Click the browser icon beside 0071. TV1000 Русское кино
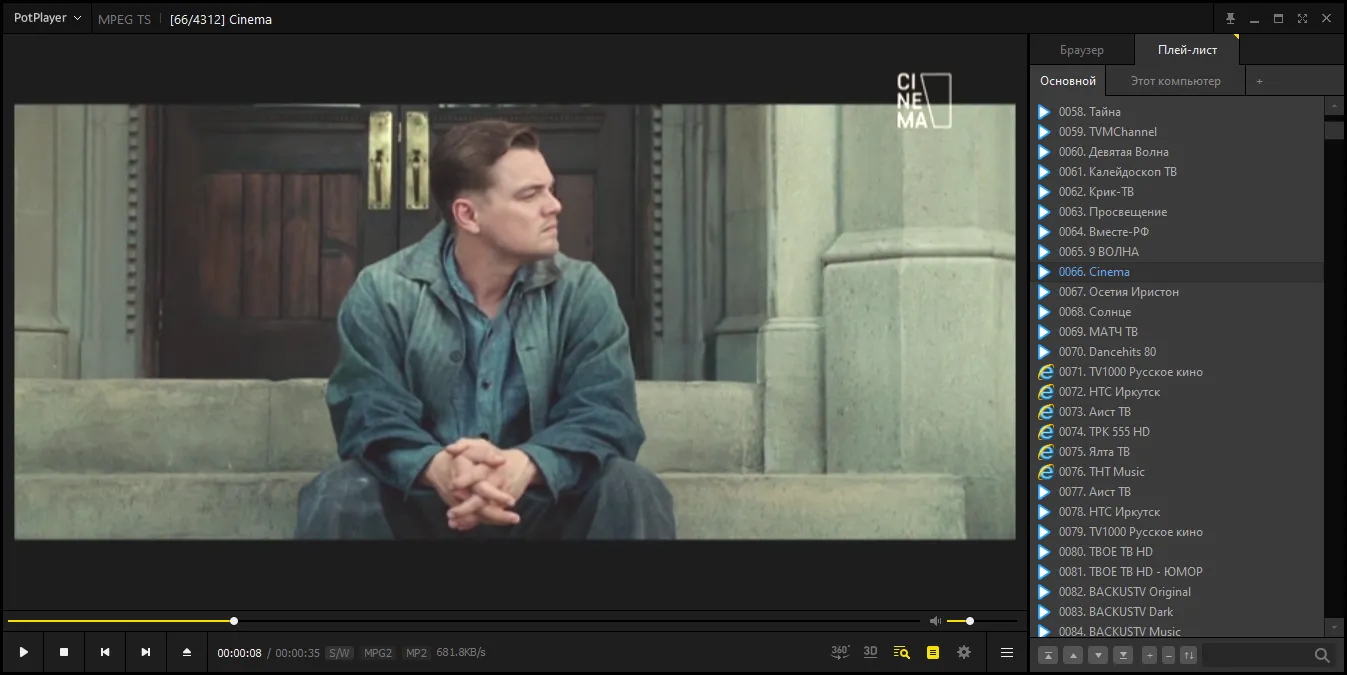The height and width of the screenshot is (675, 1347). (x=1046, y=372)
